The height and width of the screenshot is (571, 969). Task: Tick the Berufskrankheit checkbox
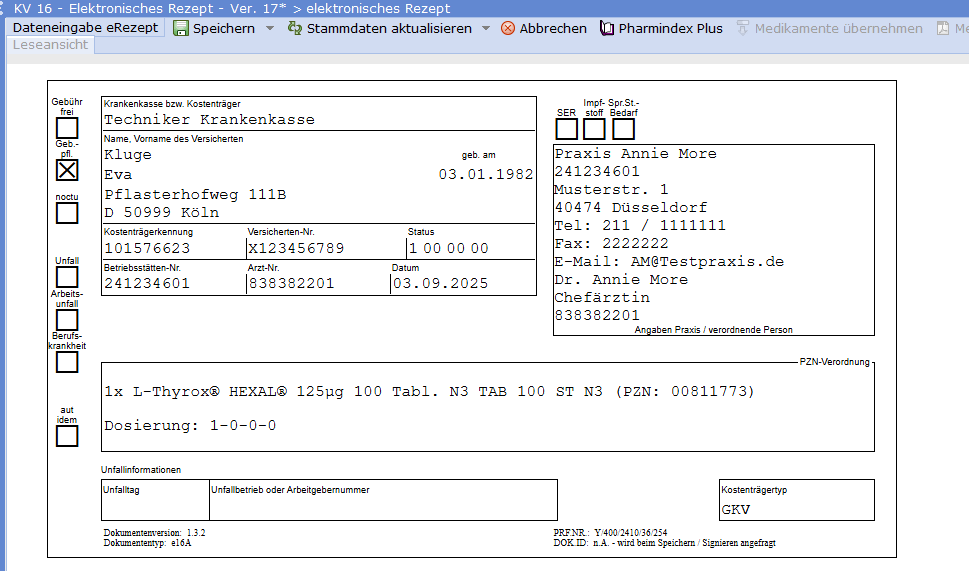(67, 362)
